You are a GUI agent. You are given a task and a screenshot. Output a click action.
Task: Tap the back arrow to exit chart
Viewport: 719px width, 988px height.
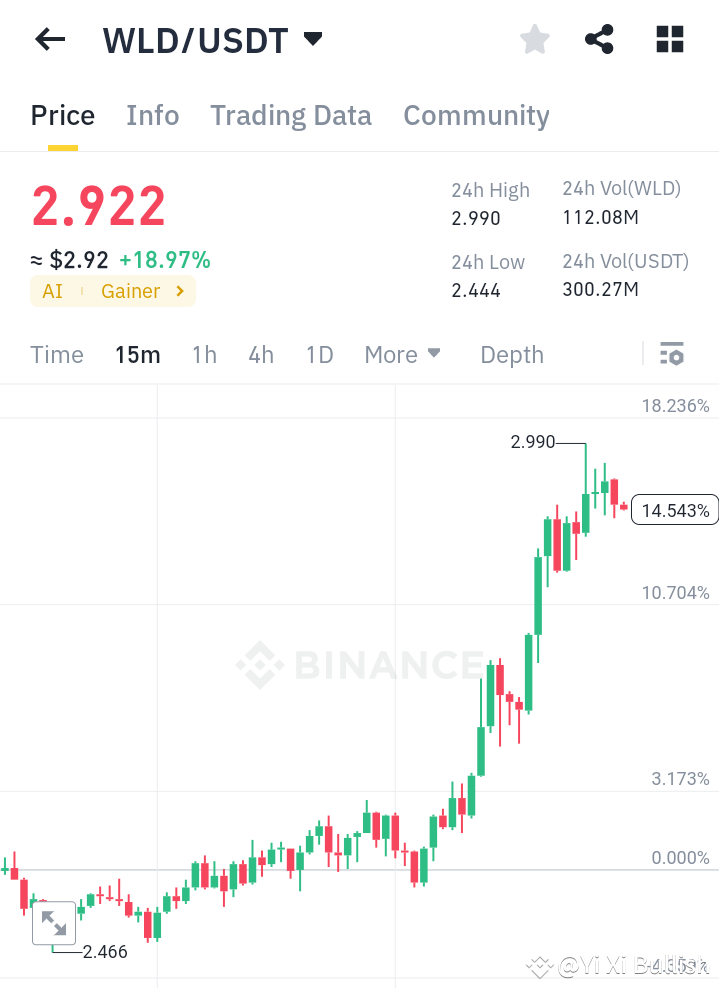pos(48,39)
